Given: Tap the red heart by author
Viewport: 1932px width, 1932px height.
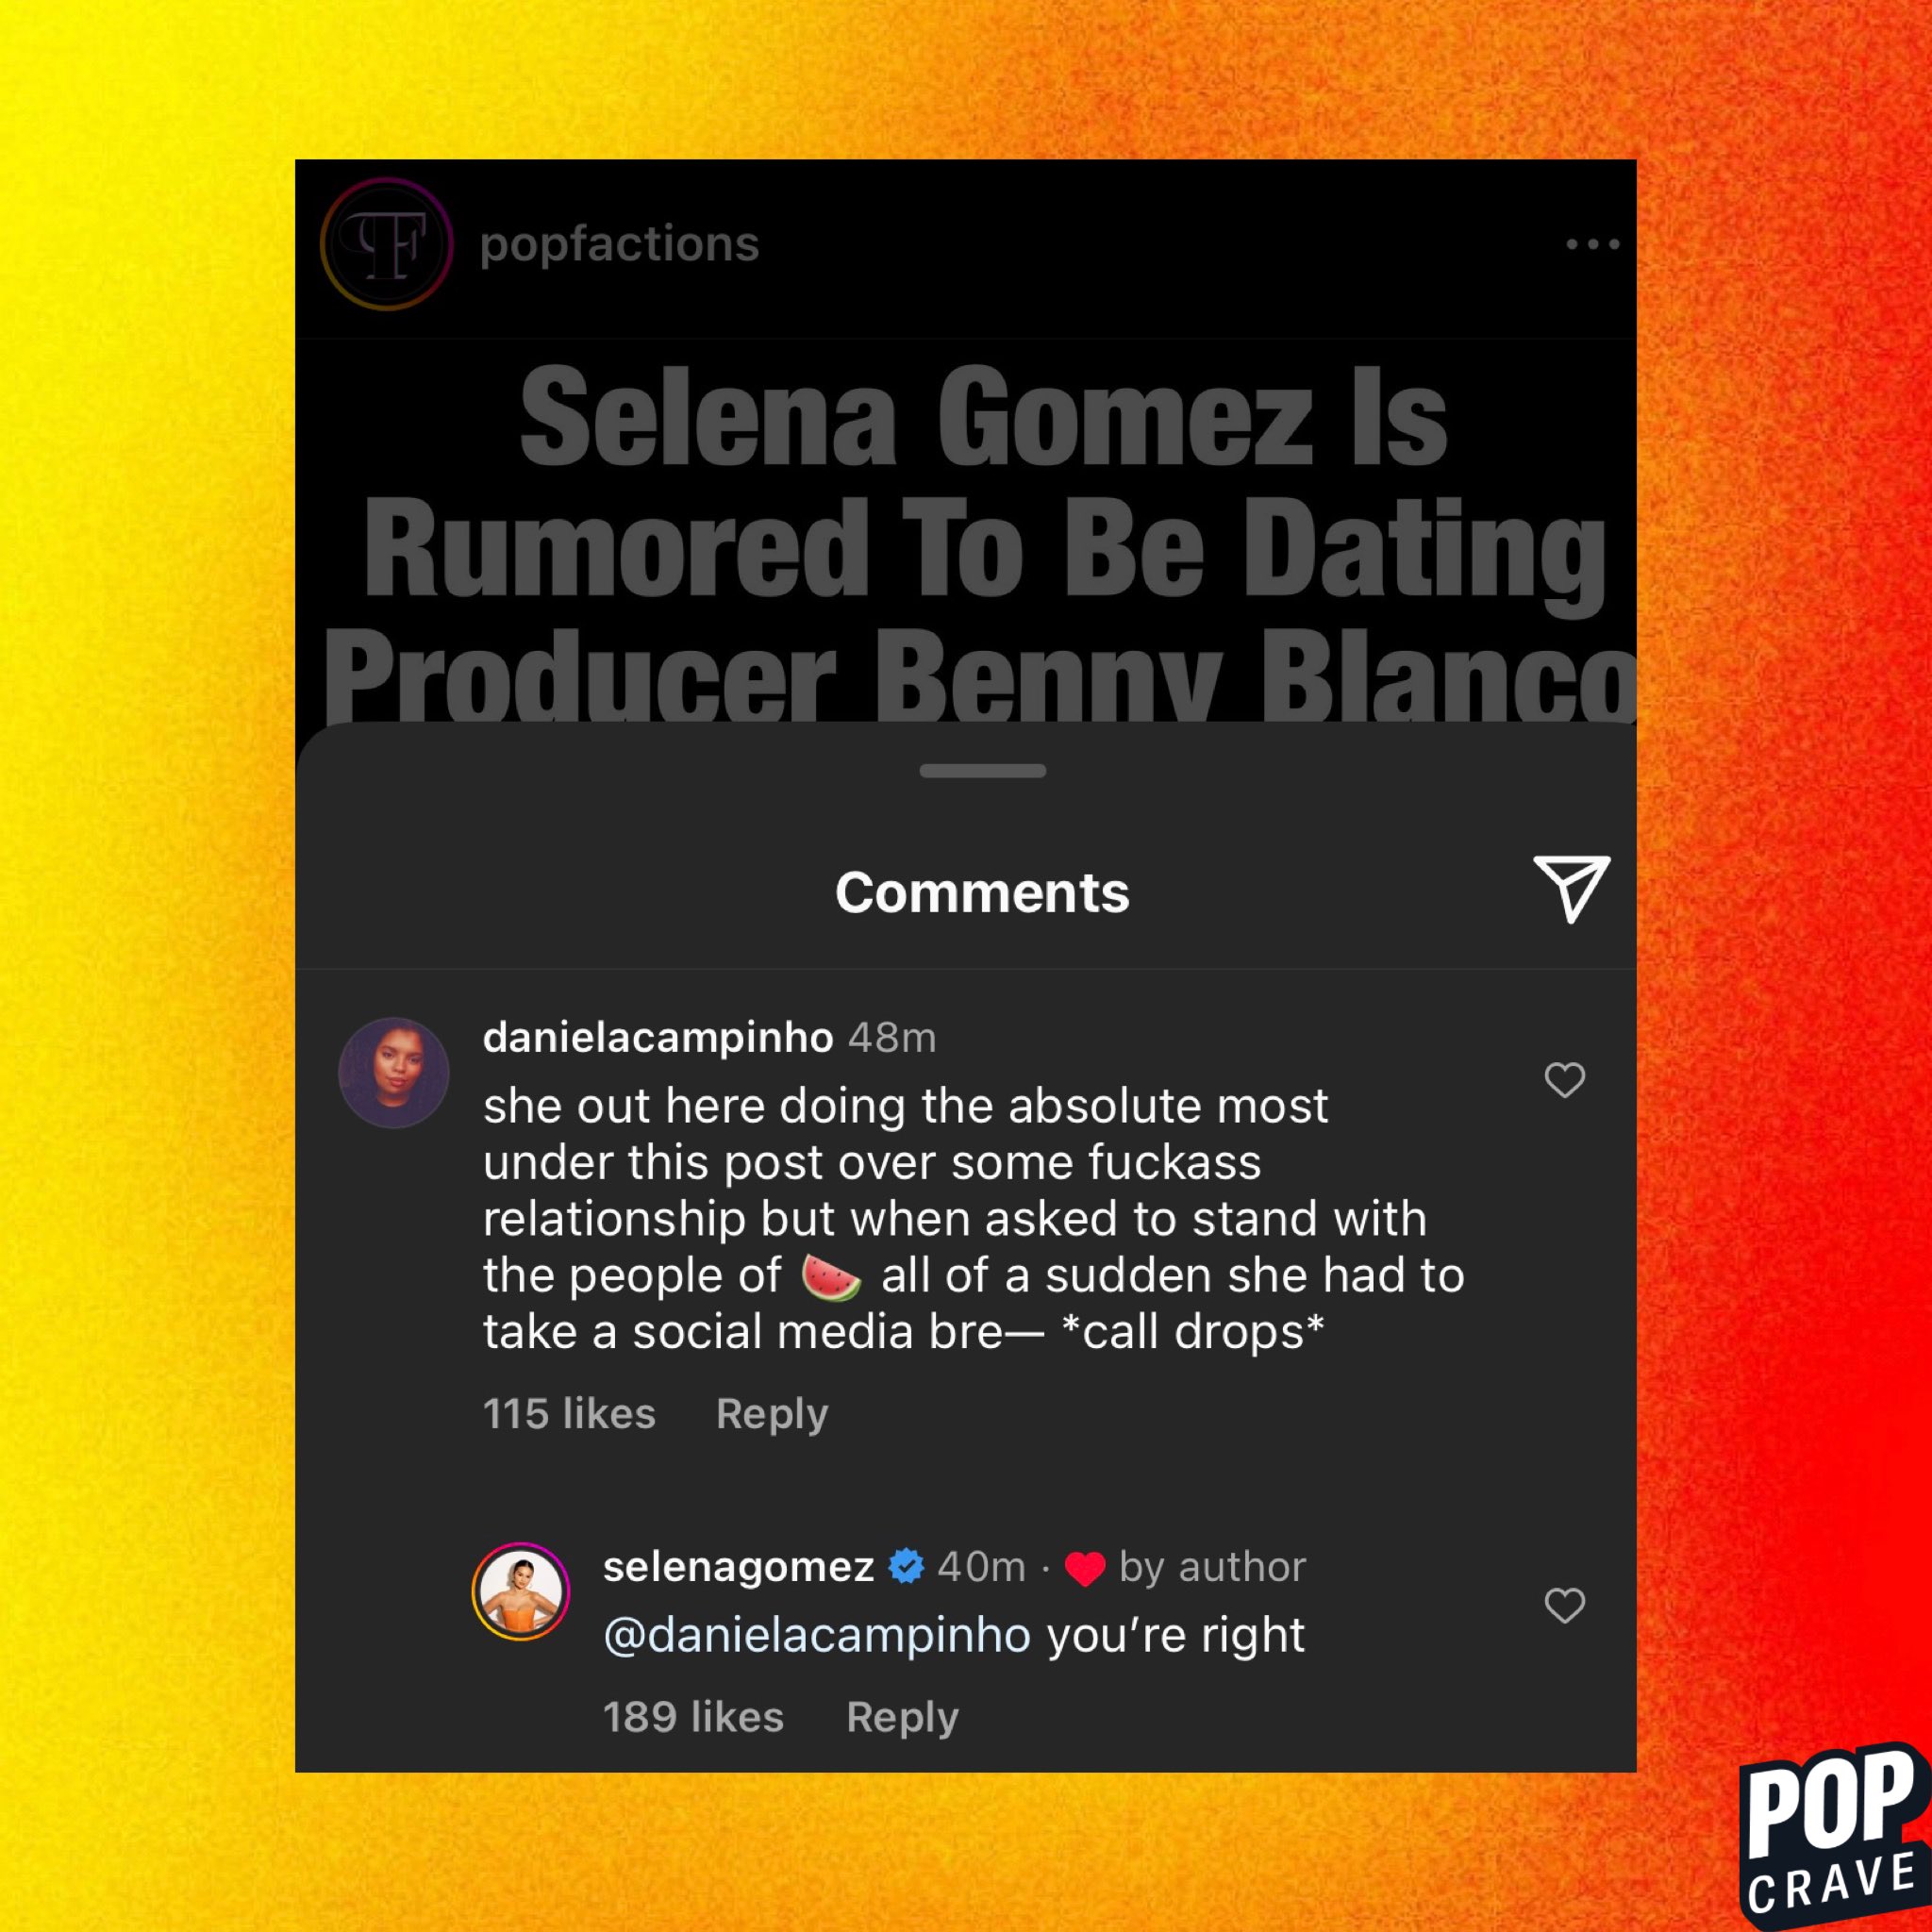Looking at the screenshot, I should [x=1085, y=1569].
